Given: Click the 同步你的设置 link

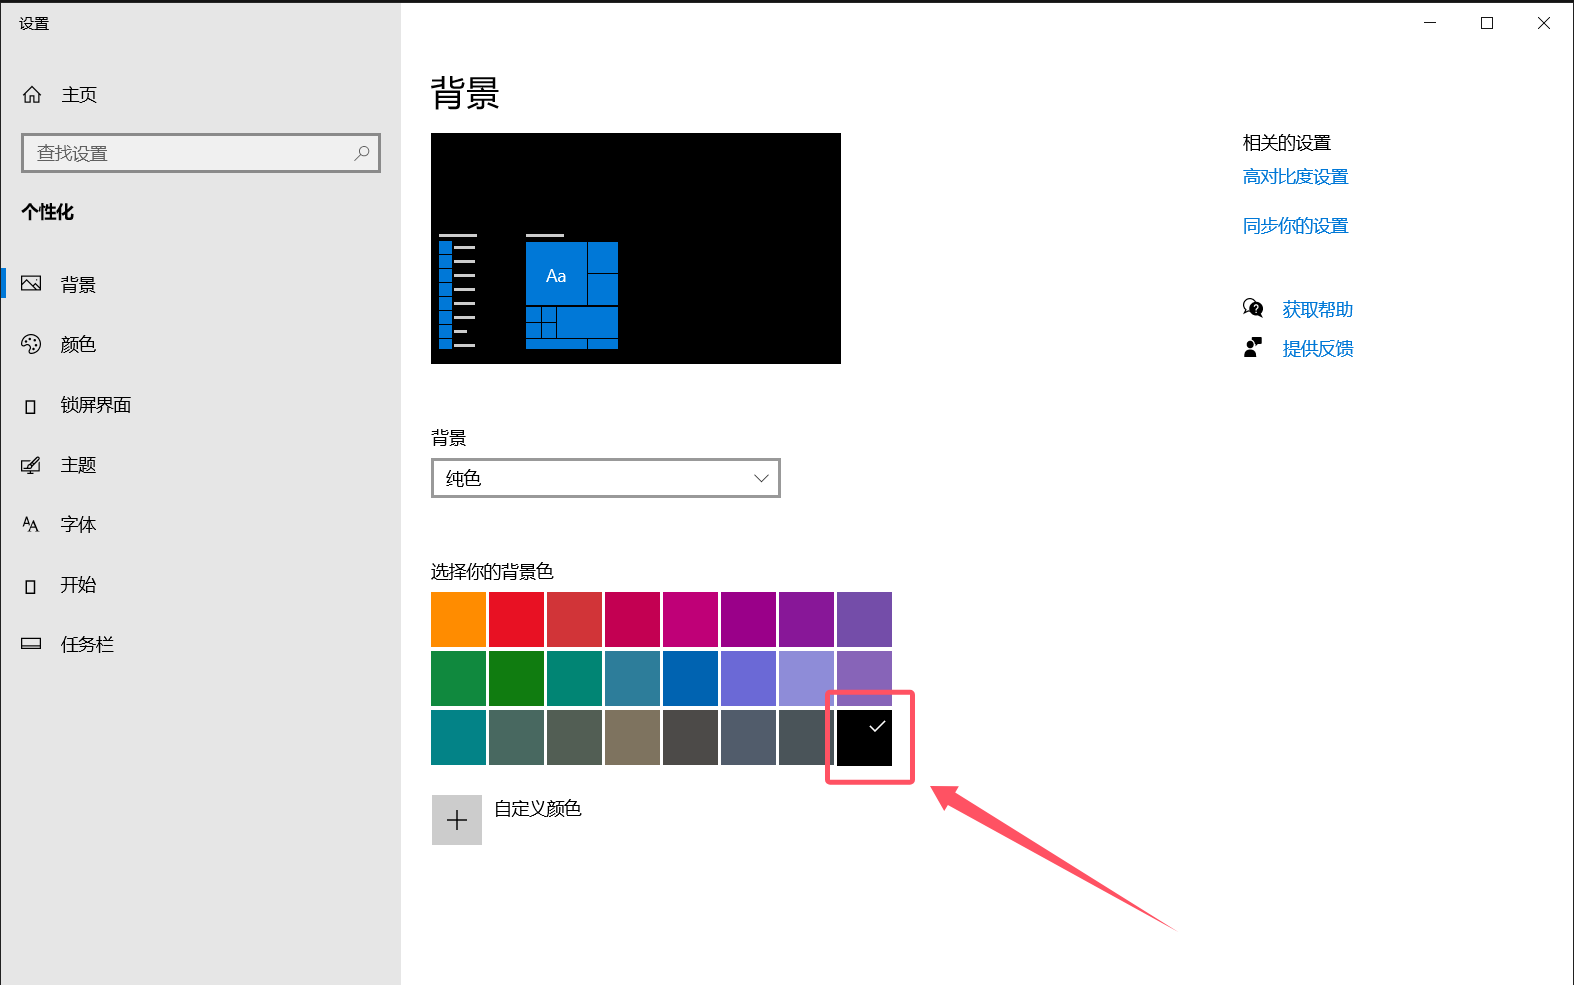Looking at the screenshot, I should pos(1295,226).
